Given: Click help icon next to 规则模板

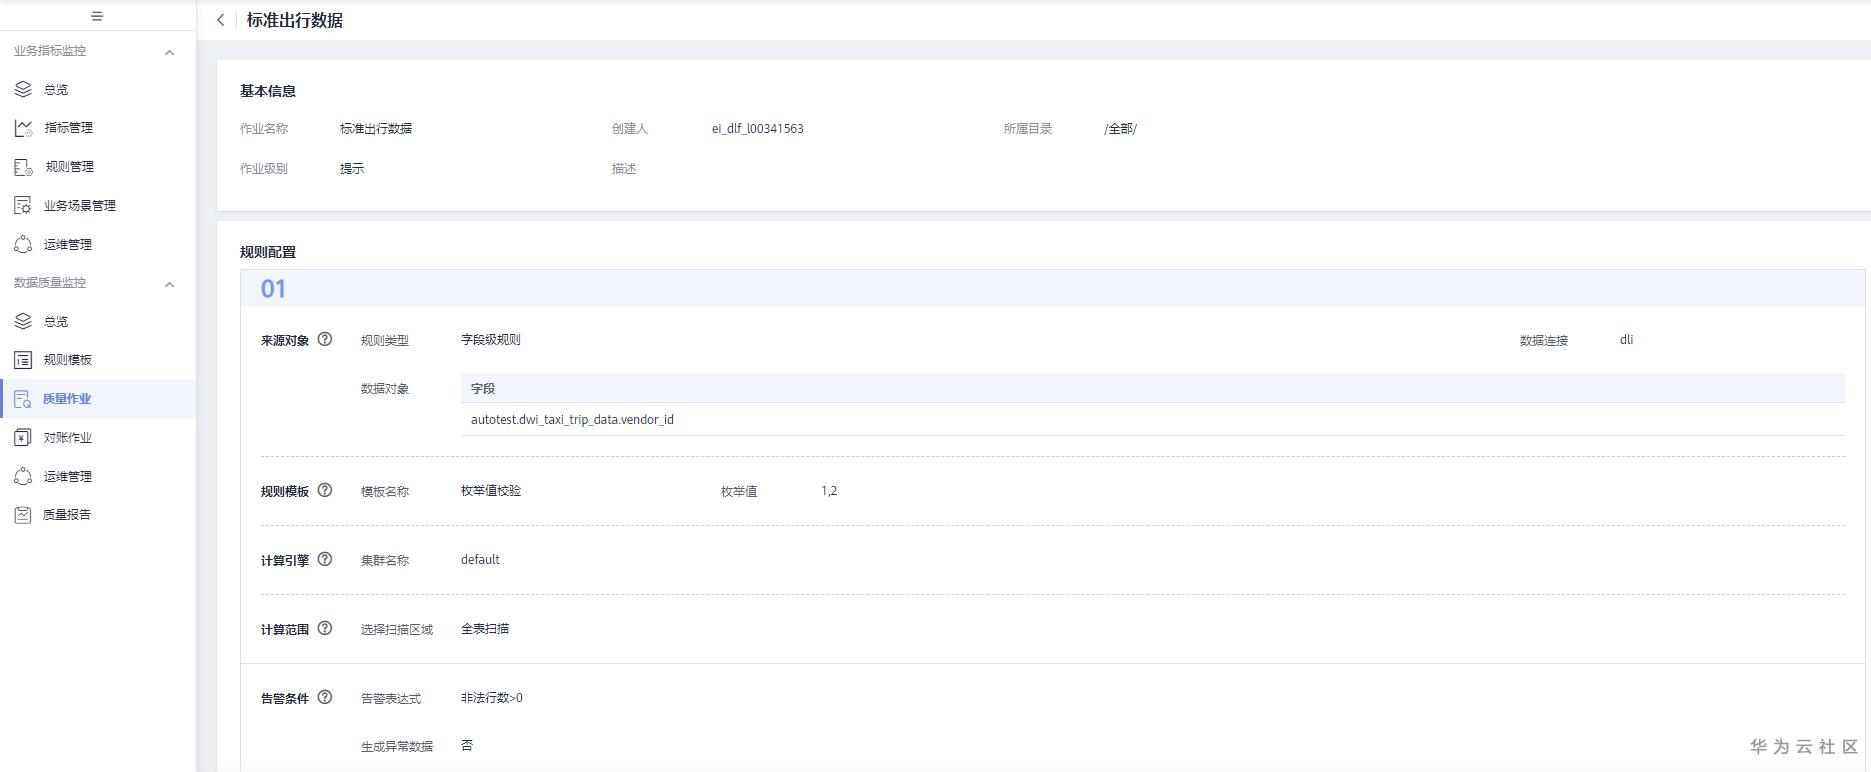Looking at the screenshot, I should [325, 491].
